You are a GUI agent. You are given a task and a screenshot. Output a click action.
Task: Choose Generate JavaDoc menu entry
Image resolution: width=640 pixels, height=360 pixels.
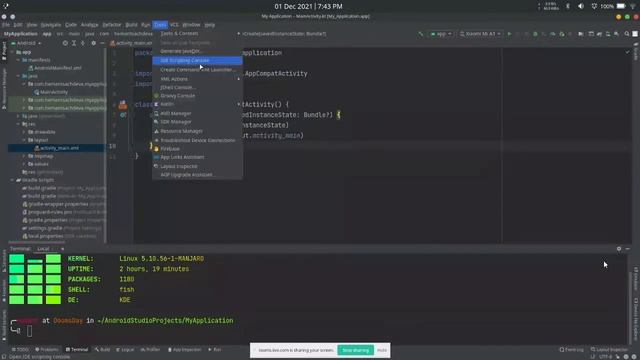(198, 51)
